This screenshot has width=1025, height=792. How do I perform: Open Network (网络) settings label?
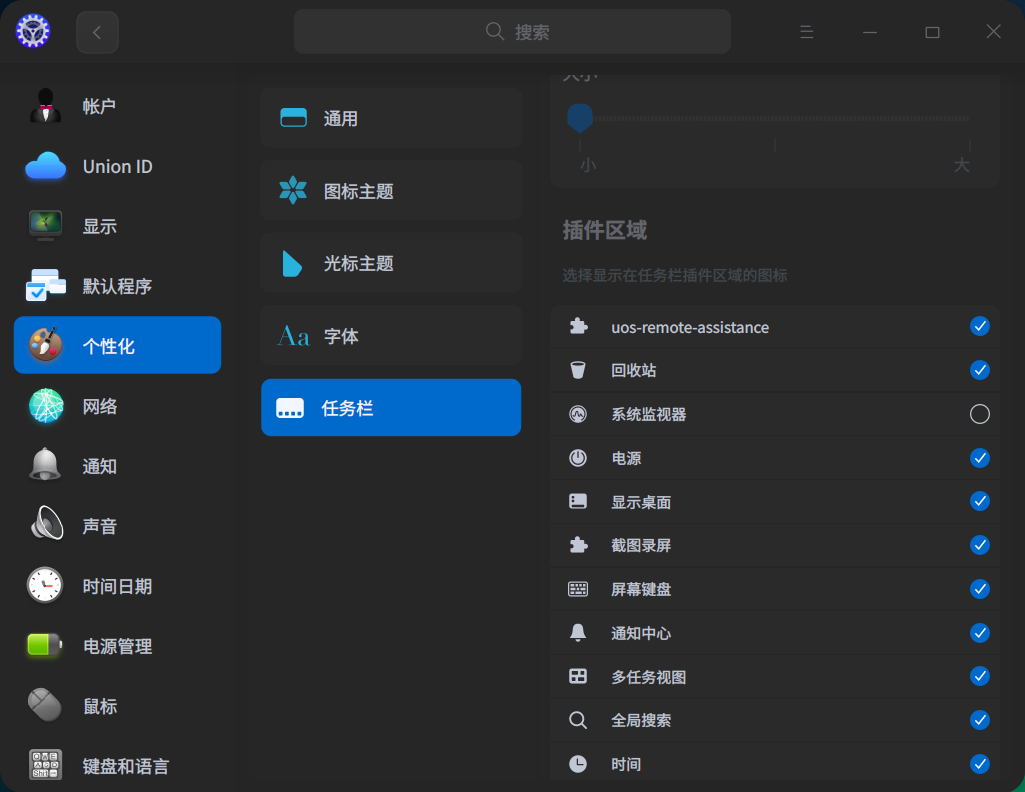99,406
